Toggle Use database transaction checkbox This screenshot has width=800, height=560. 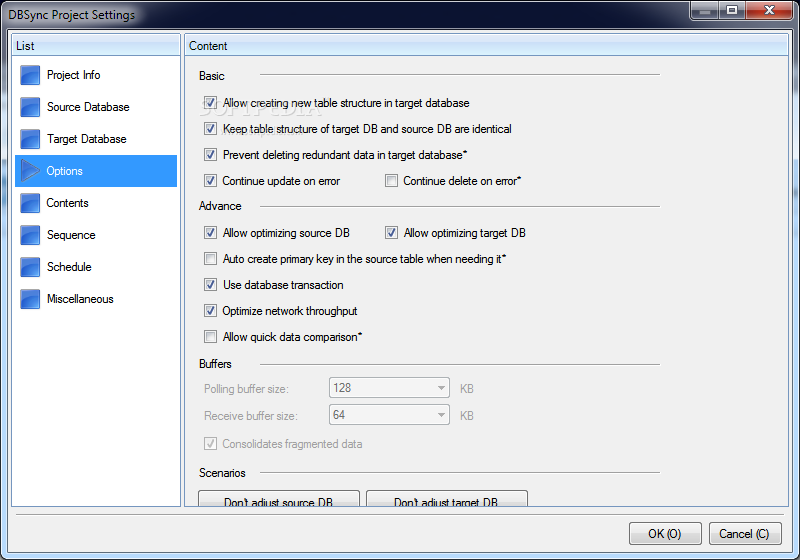pos(210,285)
